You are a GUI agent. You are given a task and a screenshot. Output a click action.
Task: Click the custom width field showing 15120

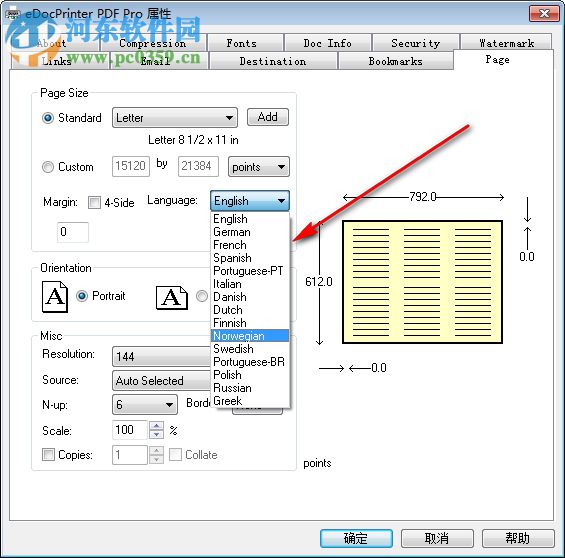click(x=131, y=166)
